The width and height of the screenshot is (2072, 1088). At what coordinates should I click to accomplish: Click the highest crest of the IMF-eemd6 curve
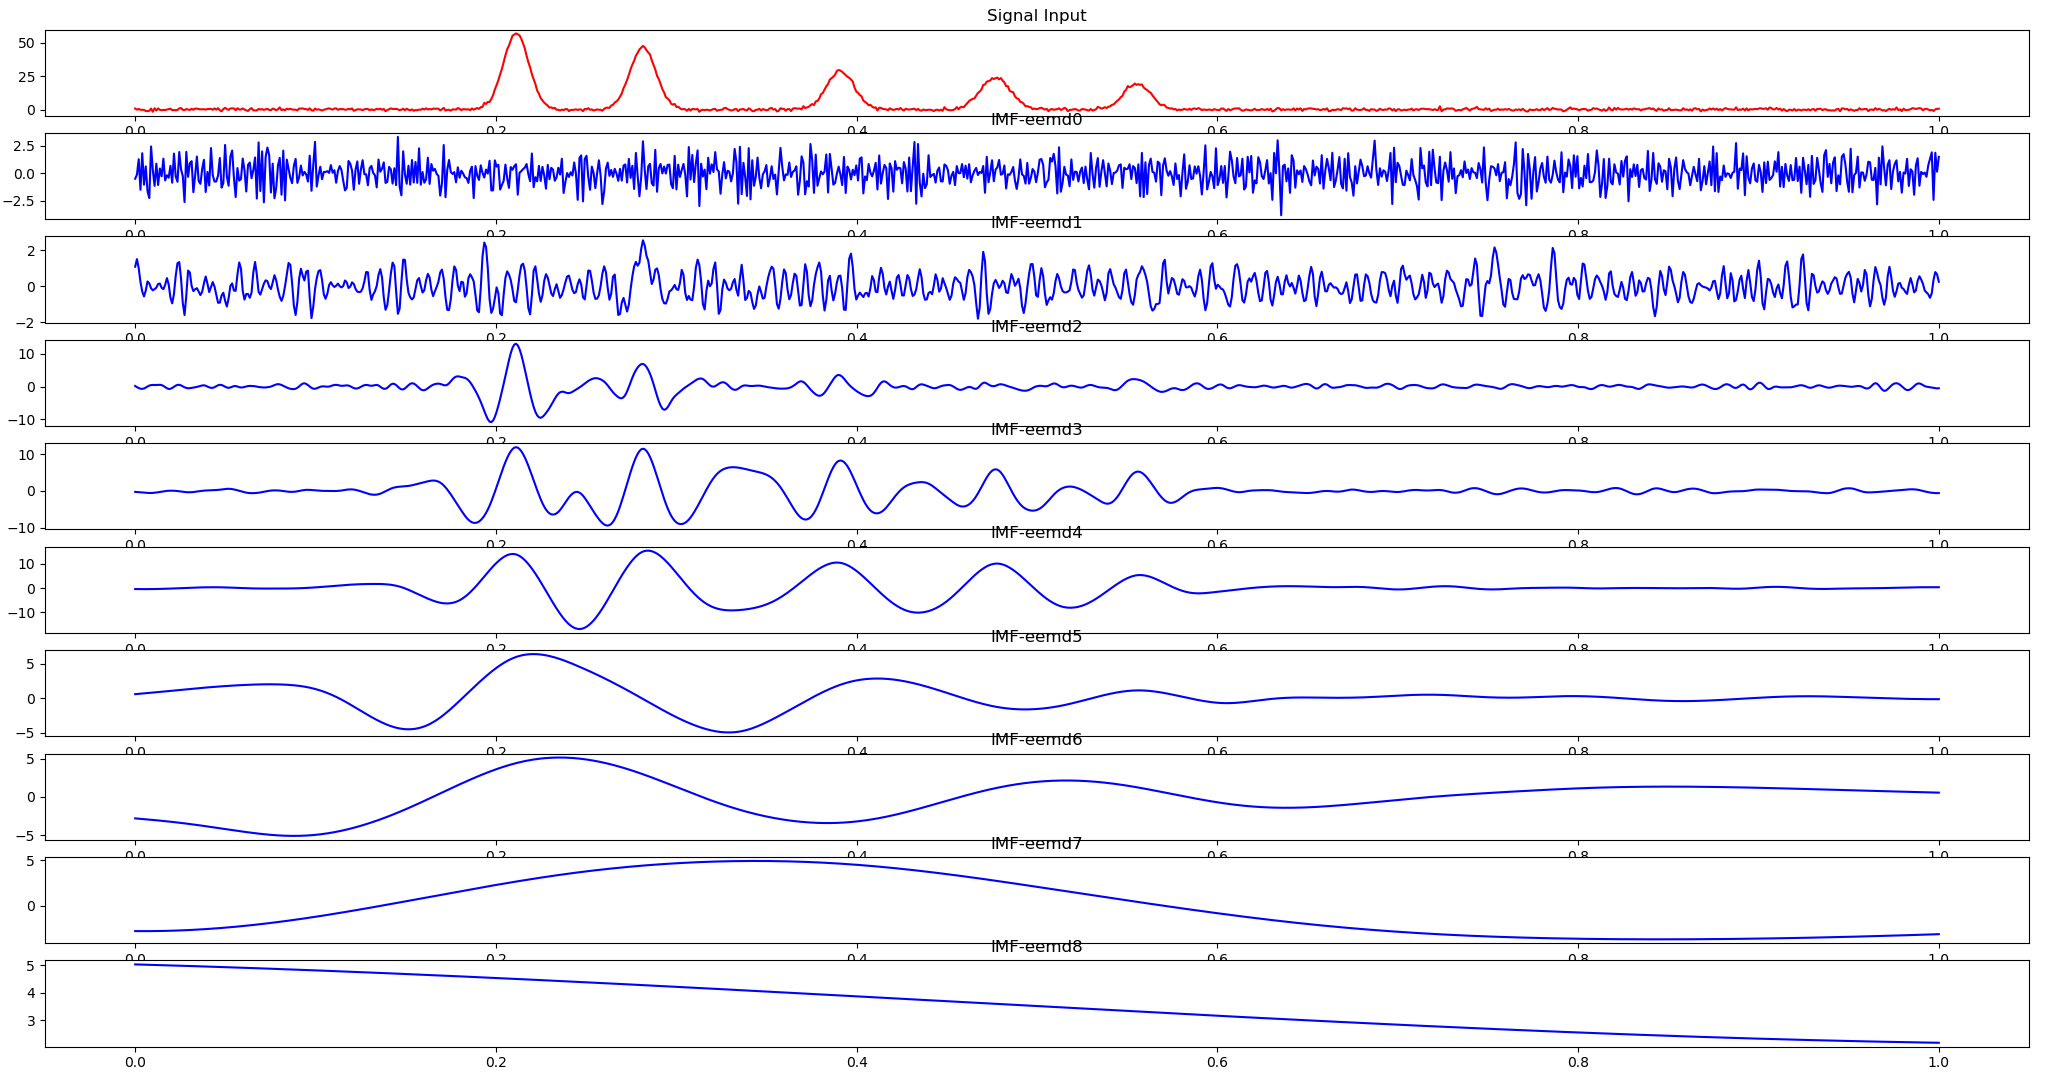[558, 758]
